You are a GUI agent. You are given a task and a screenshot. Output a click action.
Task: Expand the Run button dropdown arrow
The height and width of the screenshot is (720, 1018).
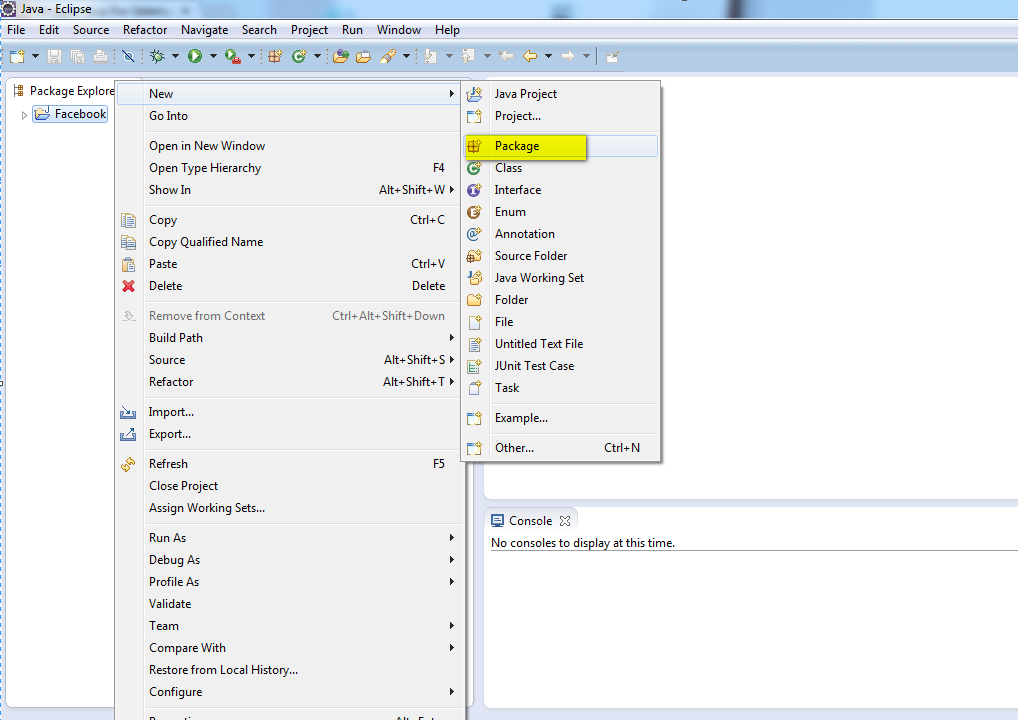point(213,56)
